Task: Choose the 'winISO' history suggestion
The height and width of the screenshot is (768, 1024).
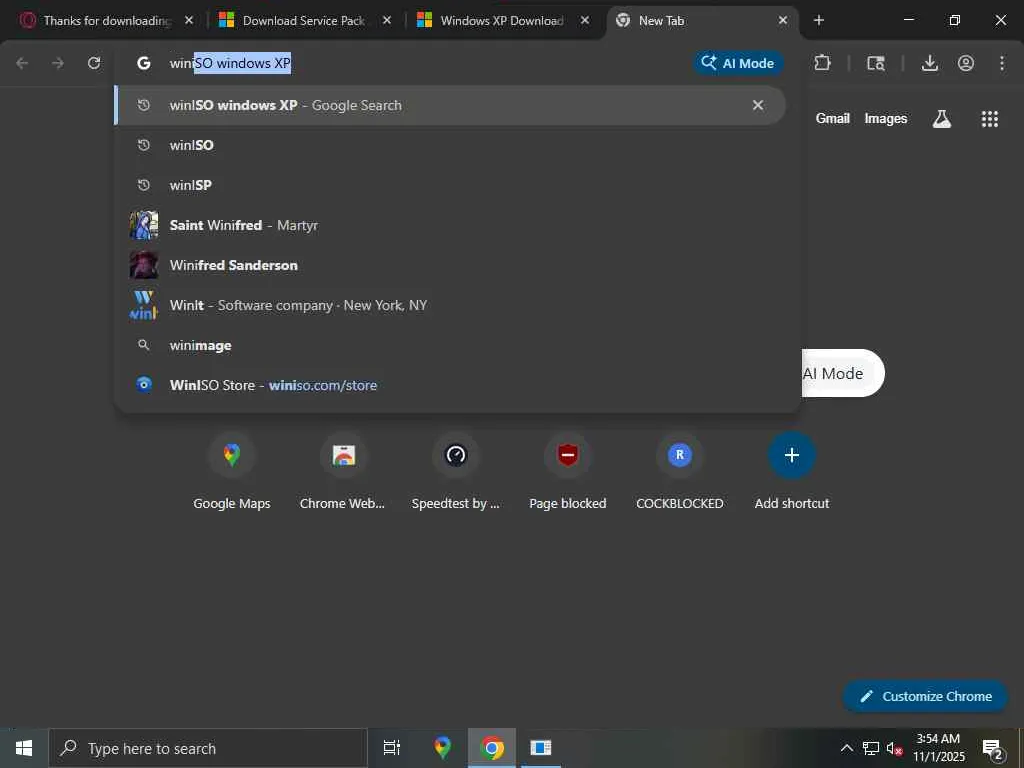Action: pos(450,145)
